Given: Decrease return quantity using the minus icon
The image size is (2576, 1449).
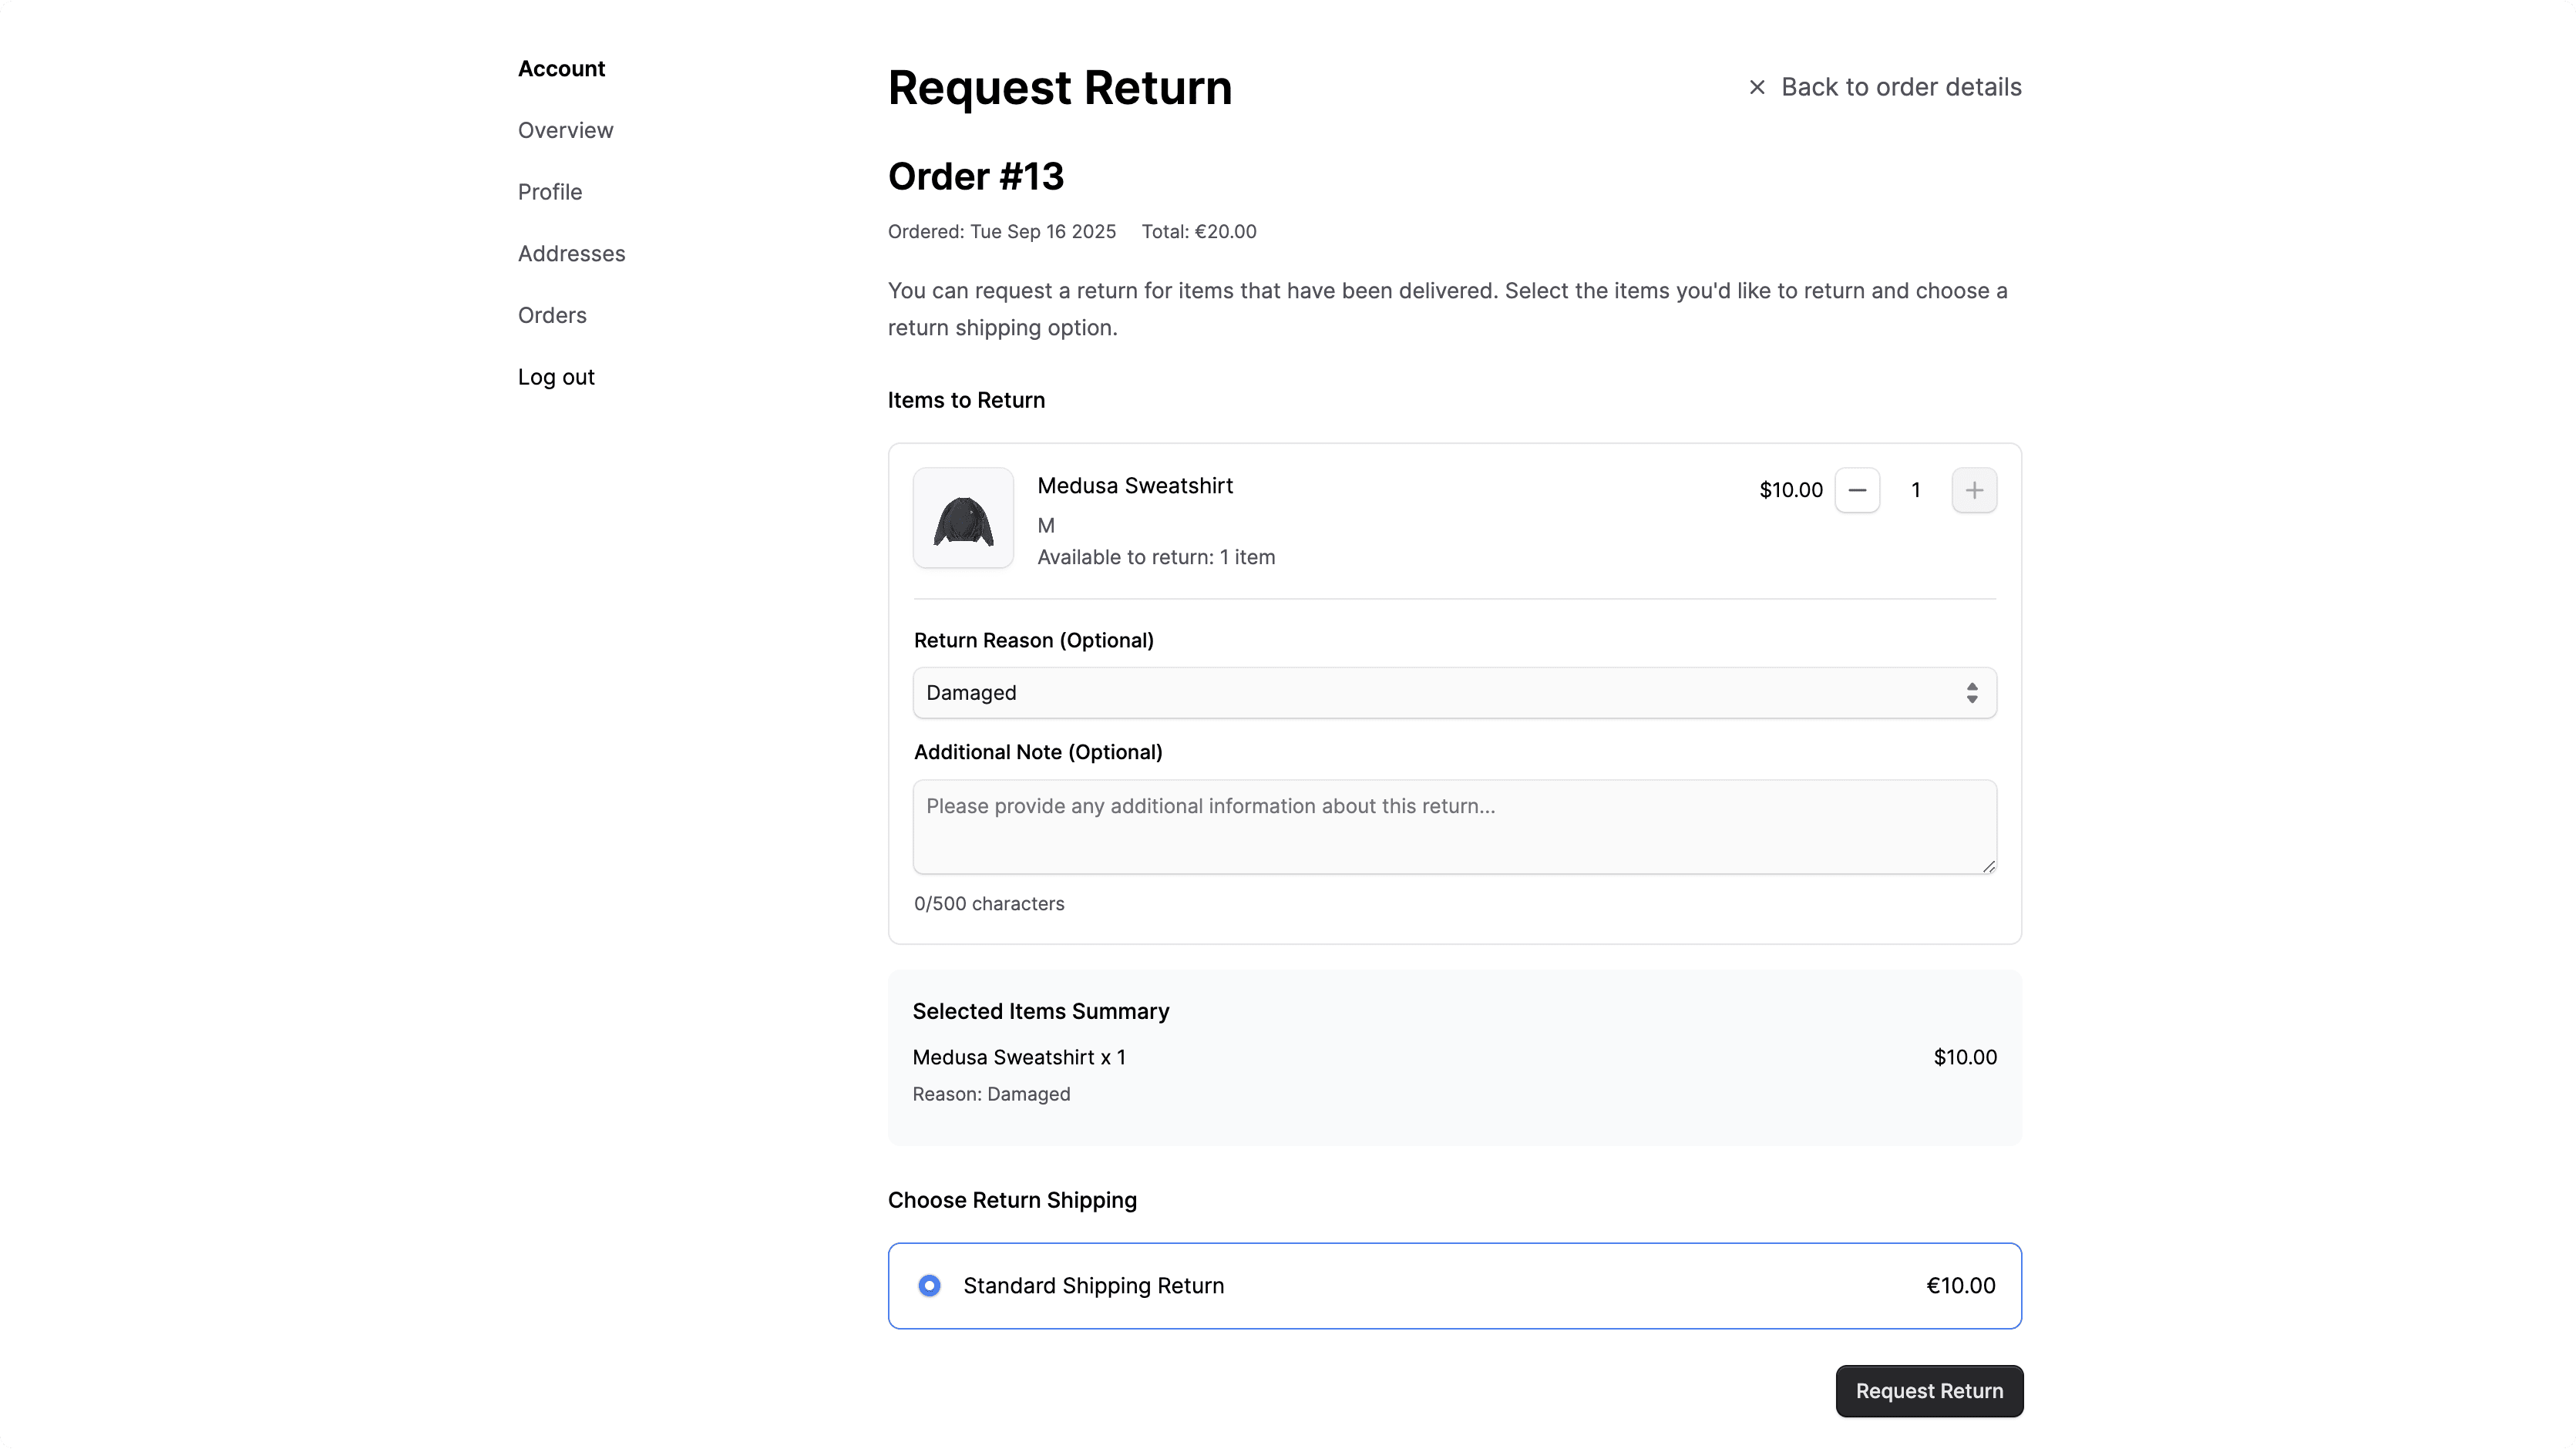Looking at the screenshot, I should click(x=1857, y=490).
